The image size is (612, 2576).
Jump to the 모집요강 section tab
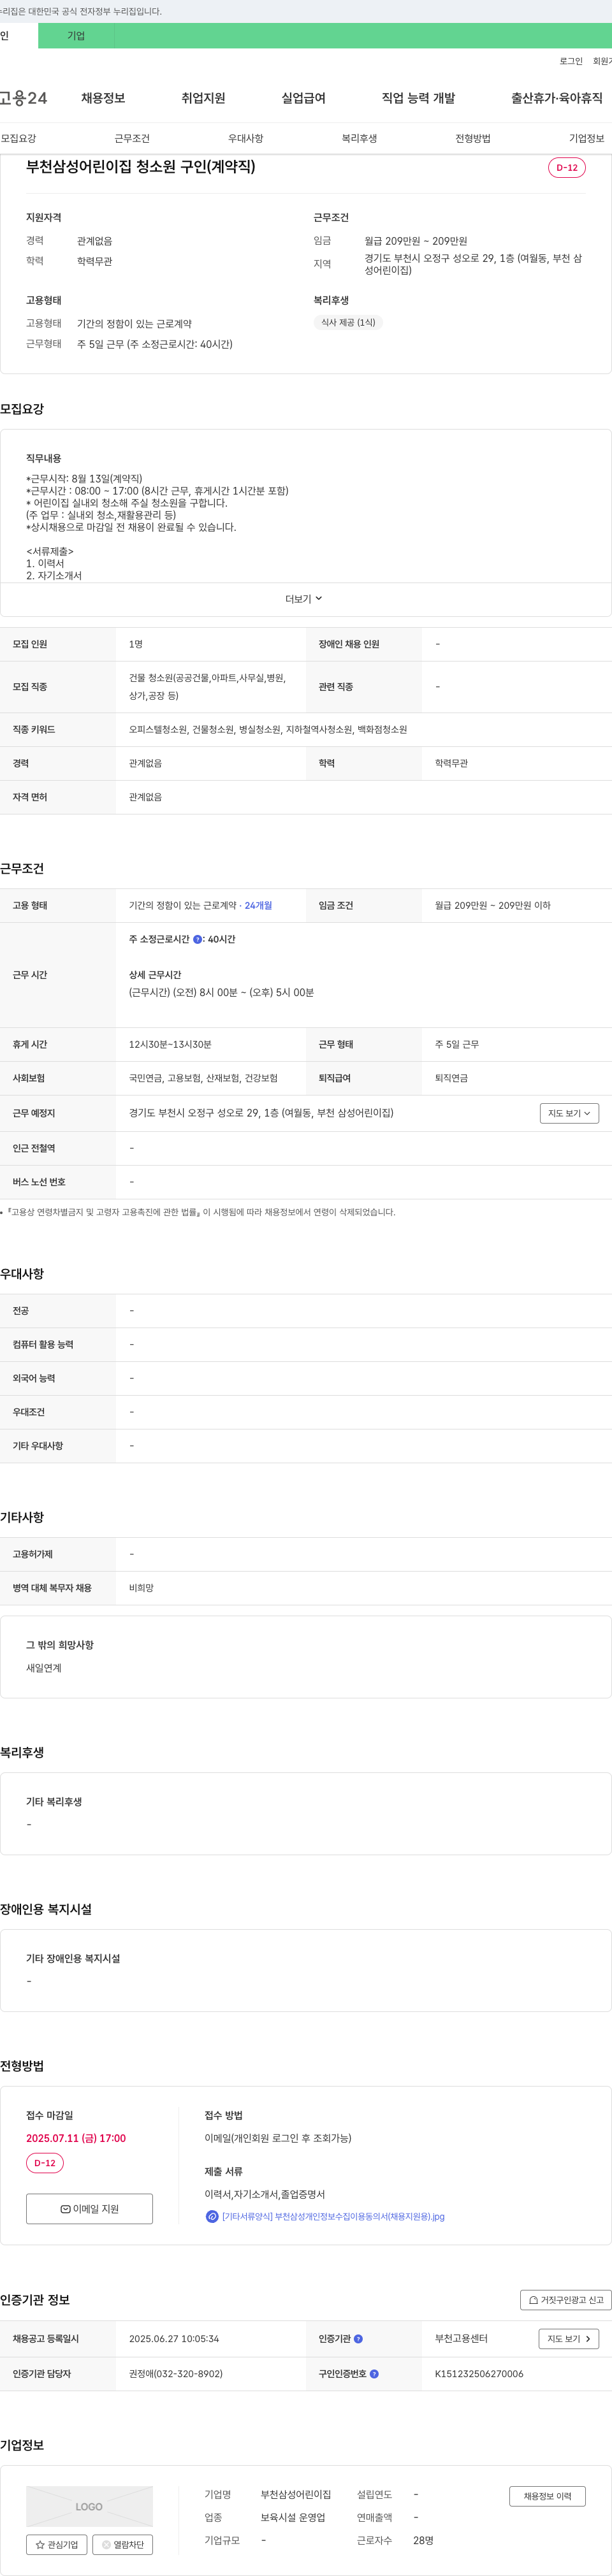[18, 138]
